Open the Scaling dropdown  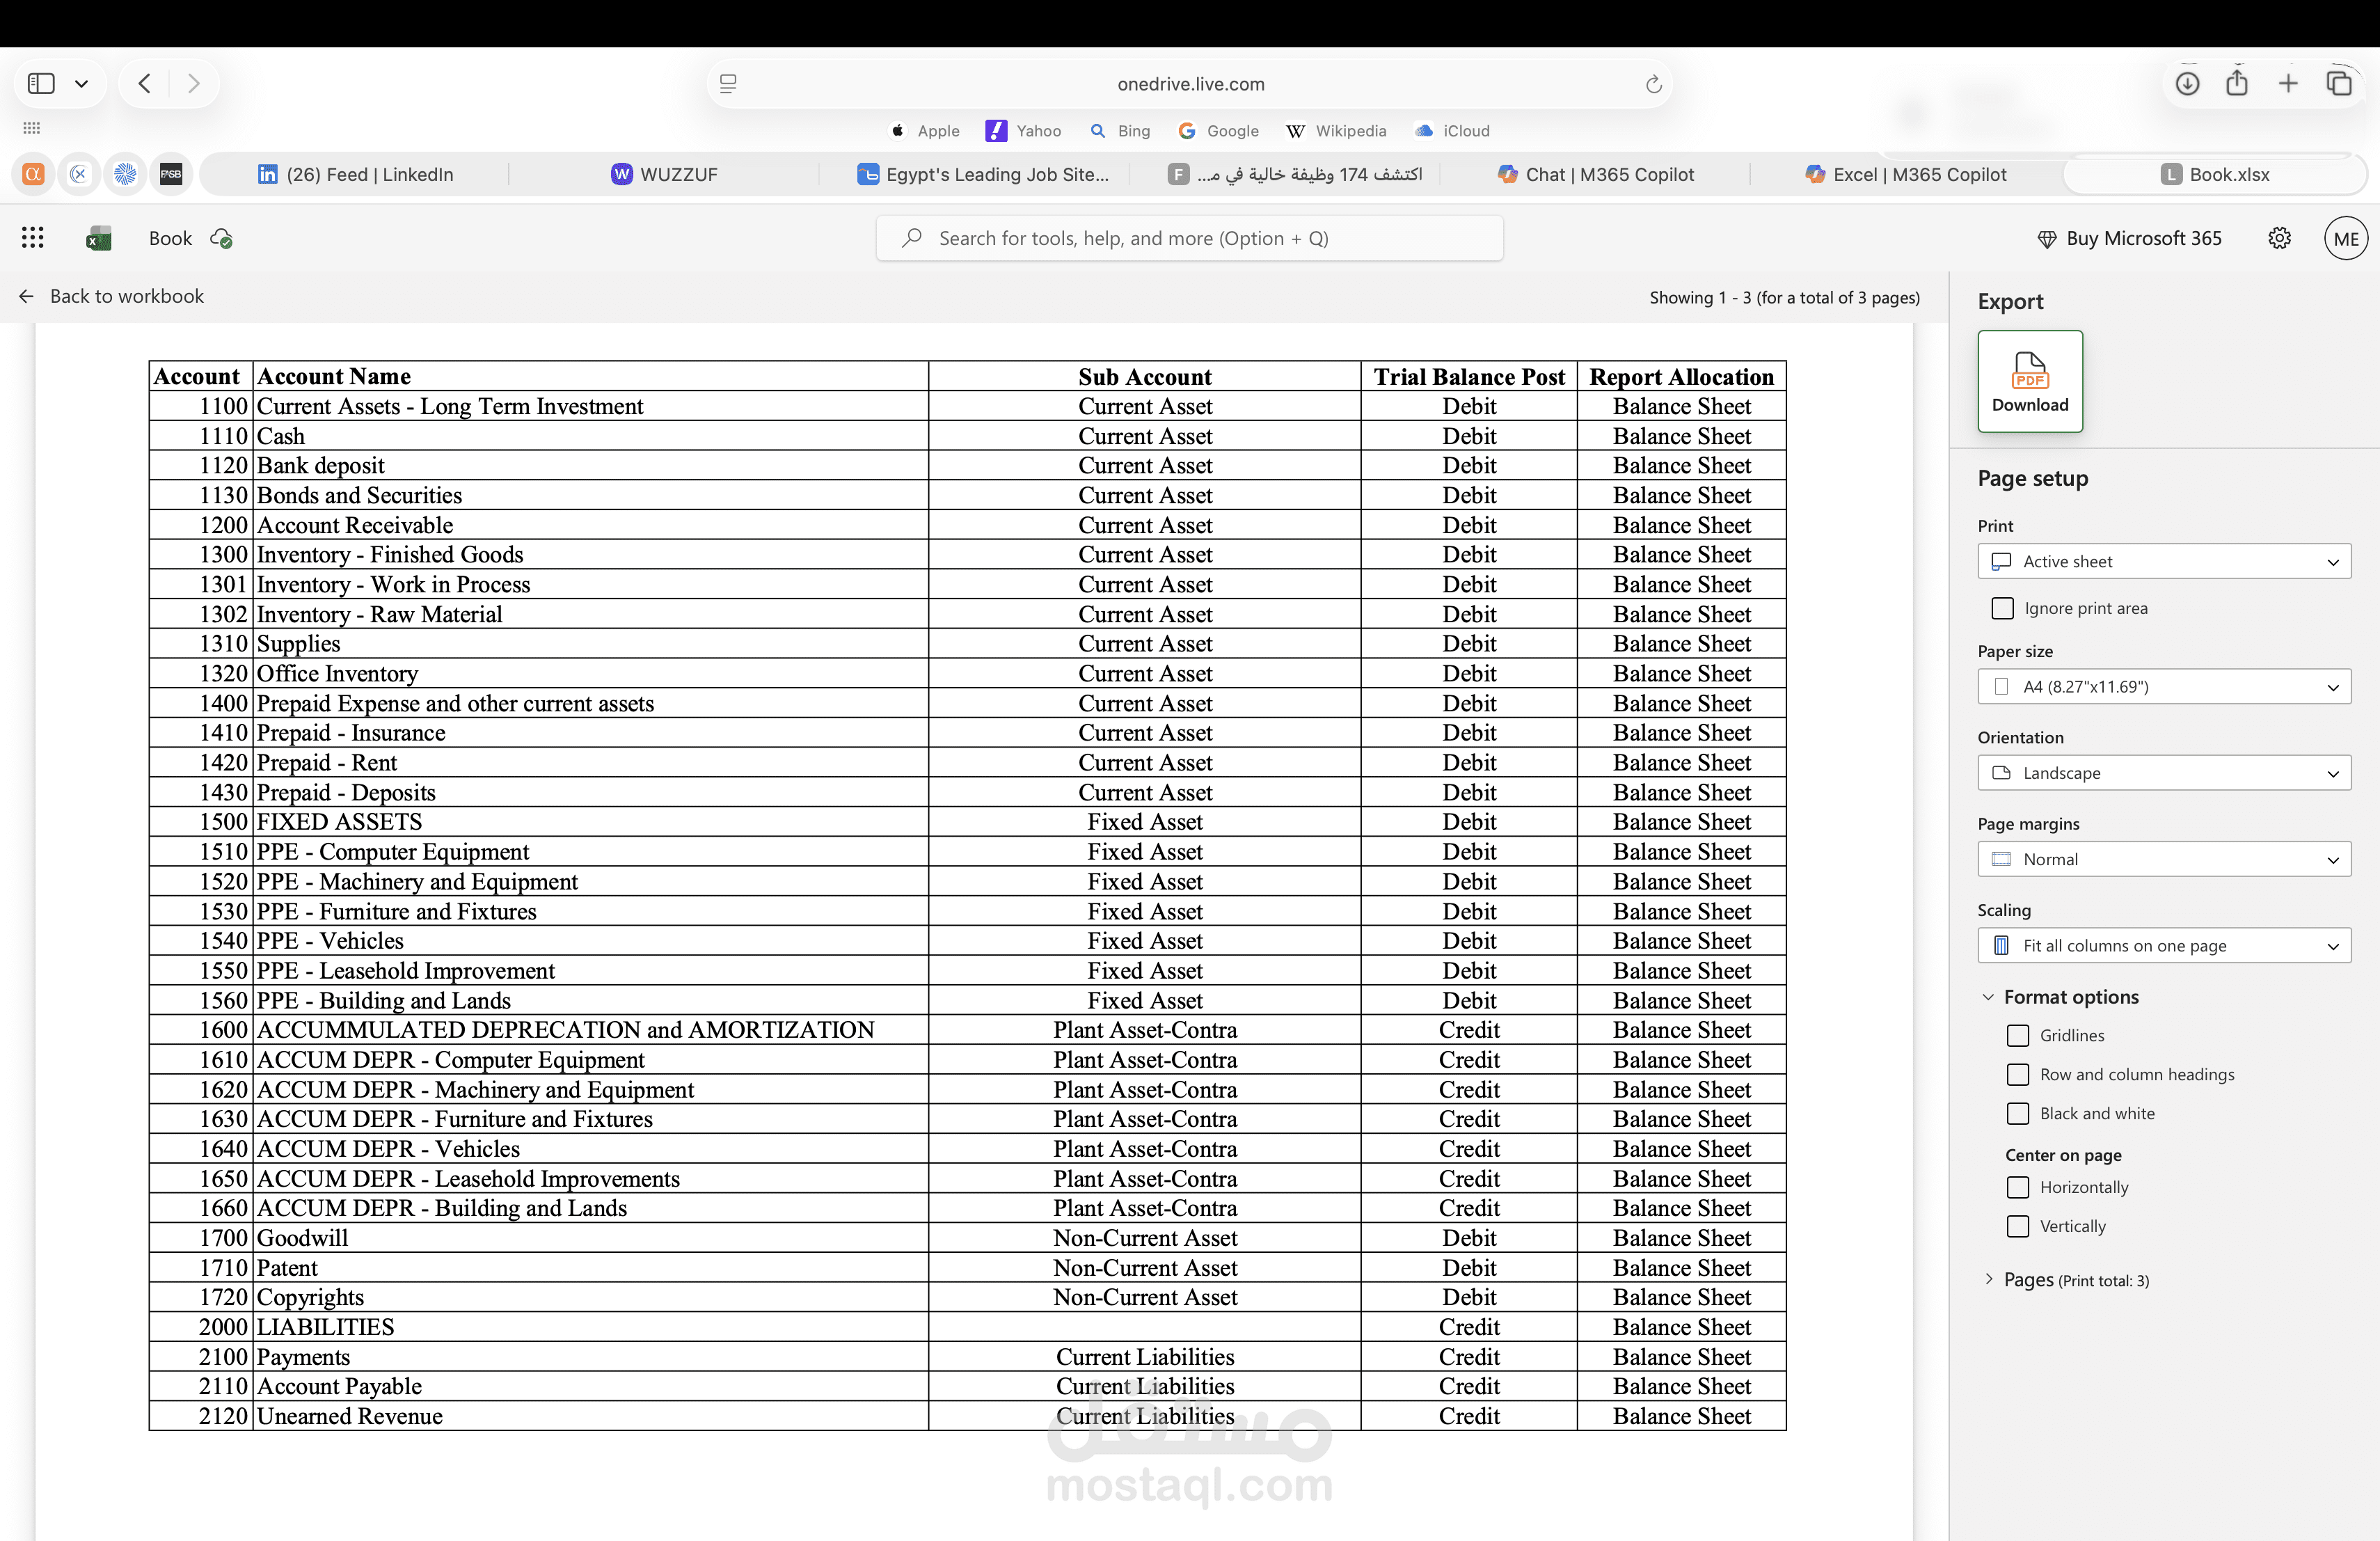tap(2164, 945)
